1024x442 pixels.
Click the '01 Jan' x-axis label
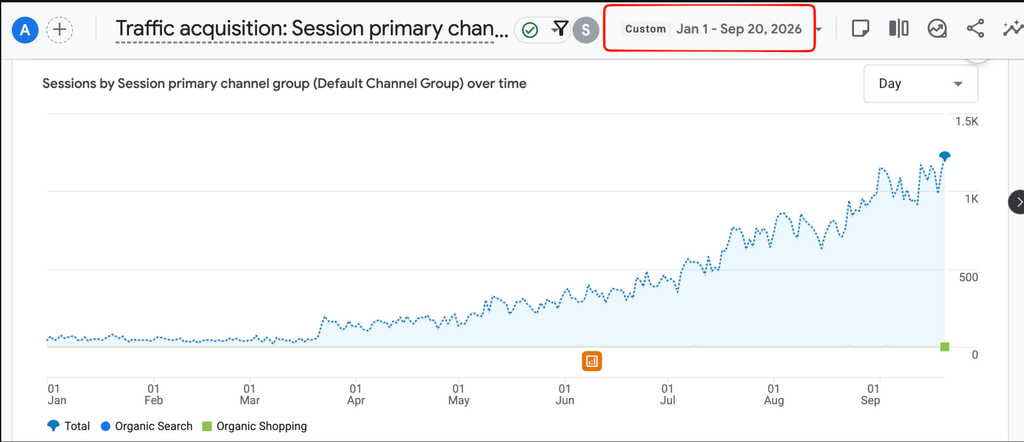tap(57, 394)
